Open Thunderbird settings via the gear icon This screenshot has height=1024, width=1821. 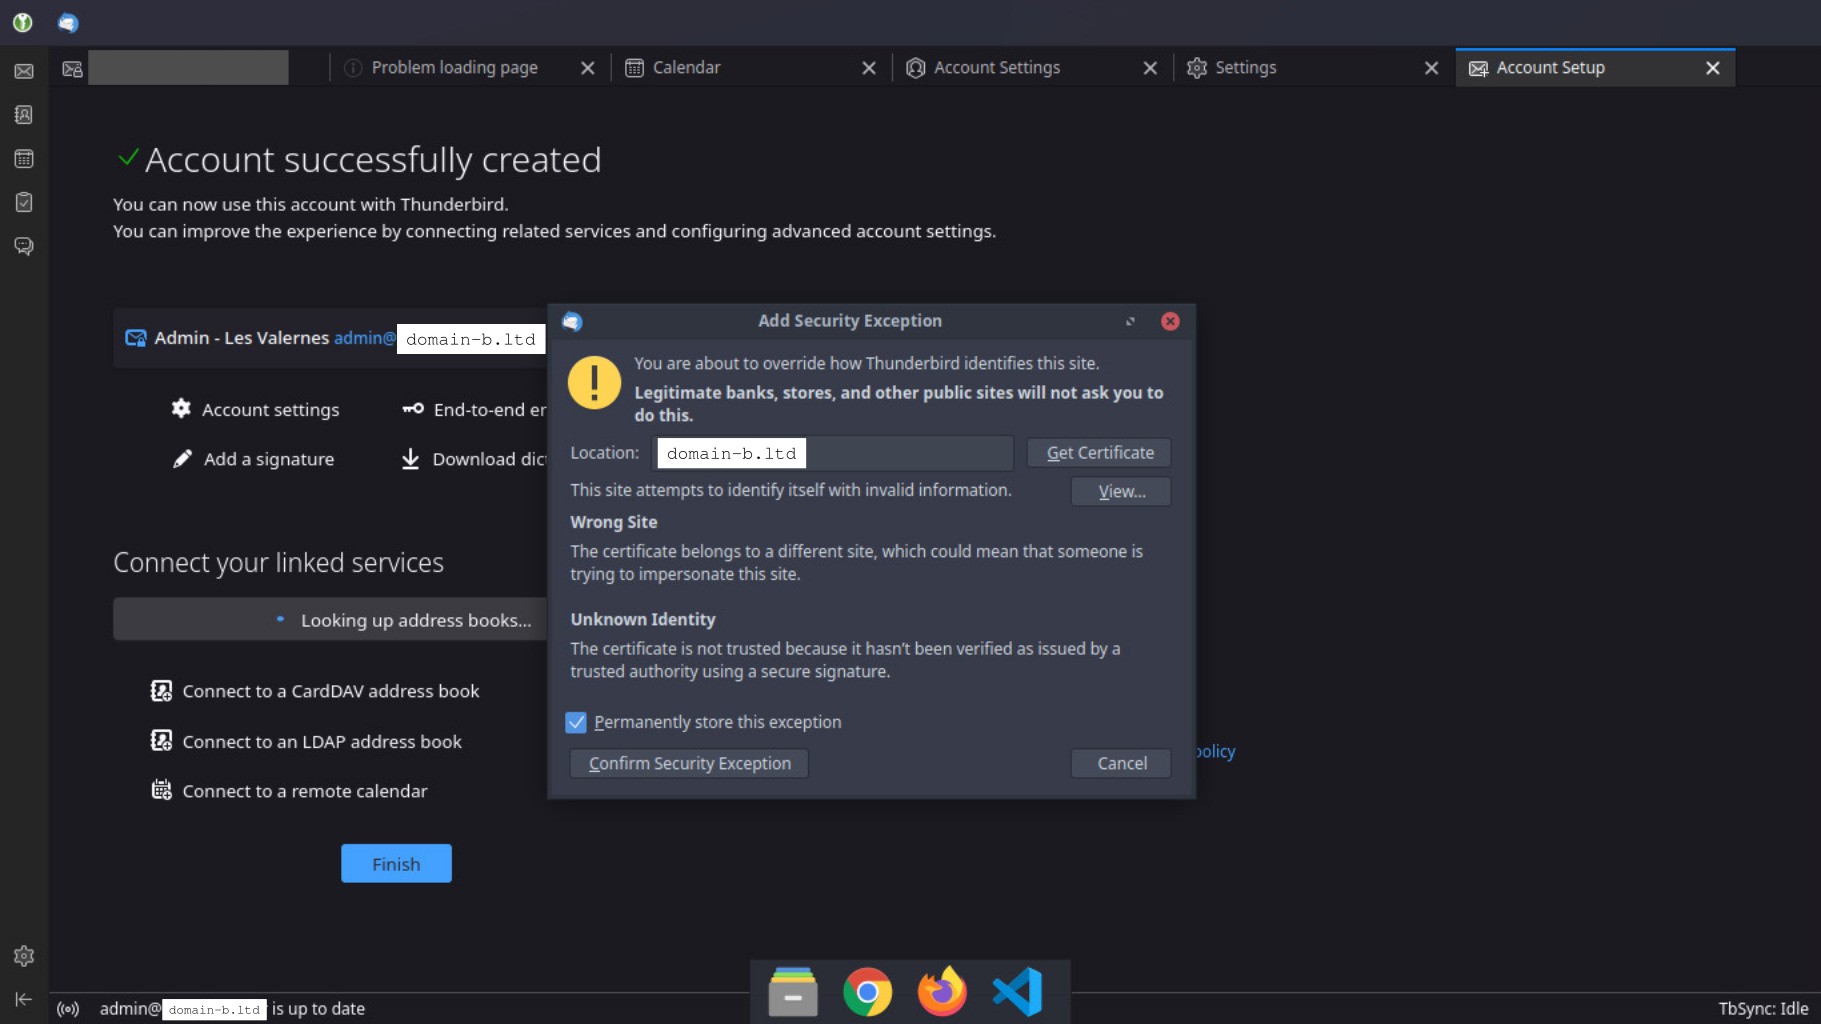pos(23,955)
